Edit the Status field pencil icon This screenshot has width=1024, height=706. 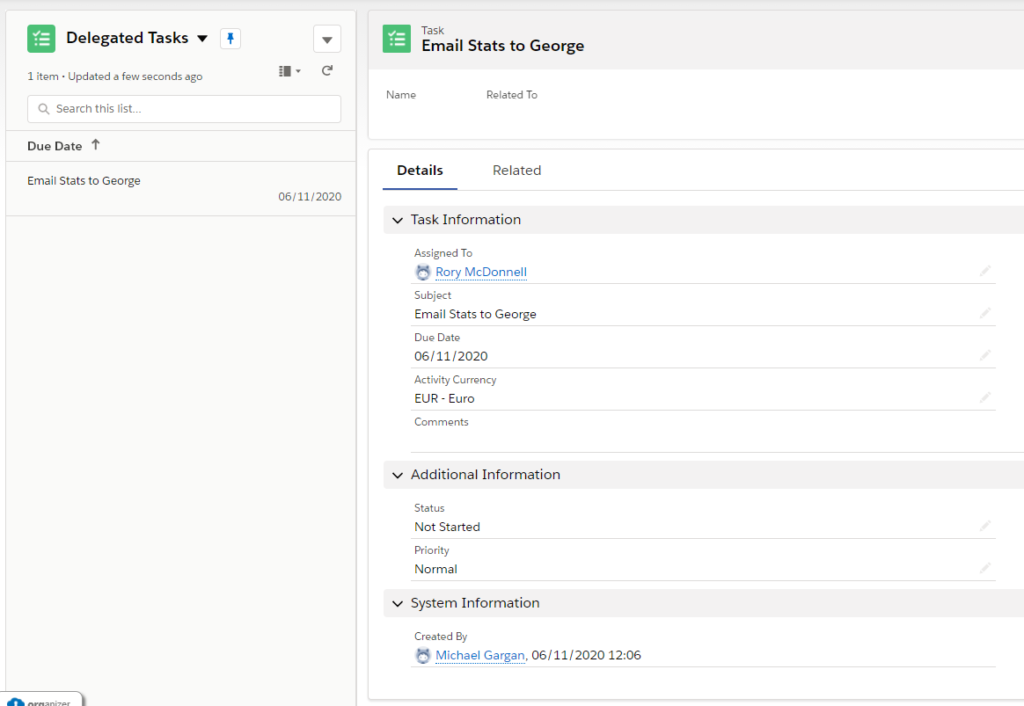pos(985,526)
